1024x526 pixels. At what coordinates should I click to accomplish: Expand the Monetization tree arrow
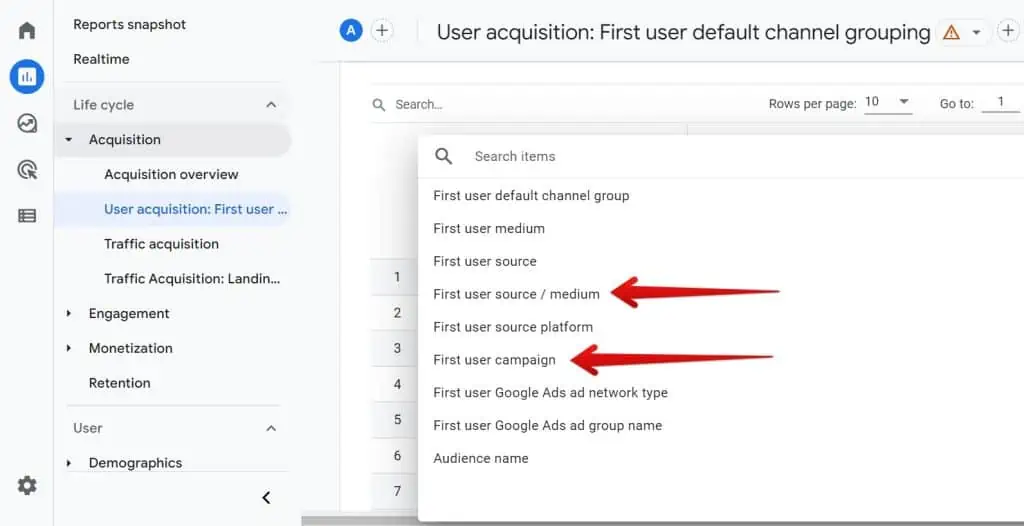[69, 348]
